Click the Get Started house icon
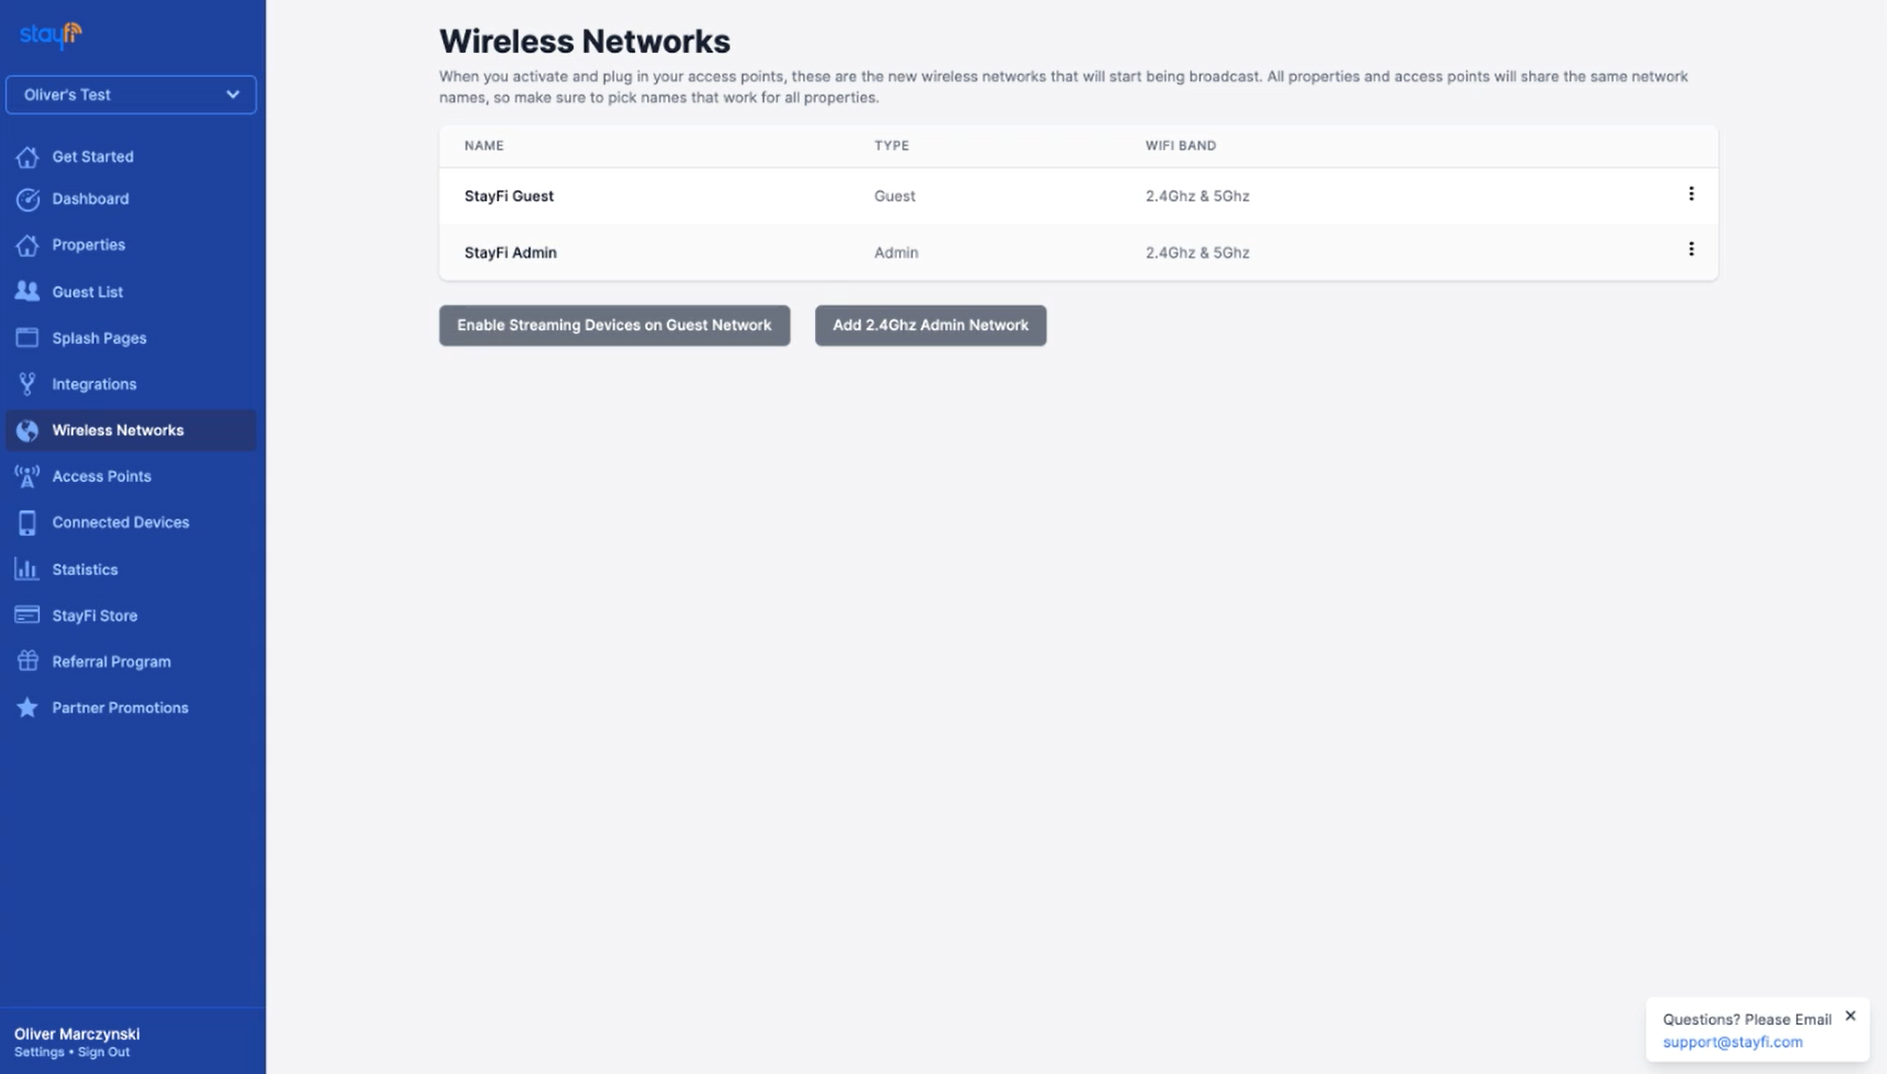The width and height of the screenshot is (1887, 1074). tap(27, 157)
